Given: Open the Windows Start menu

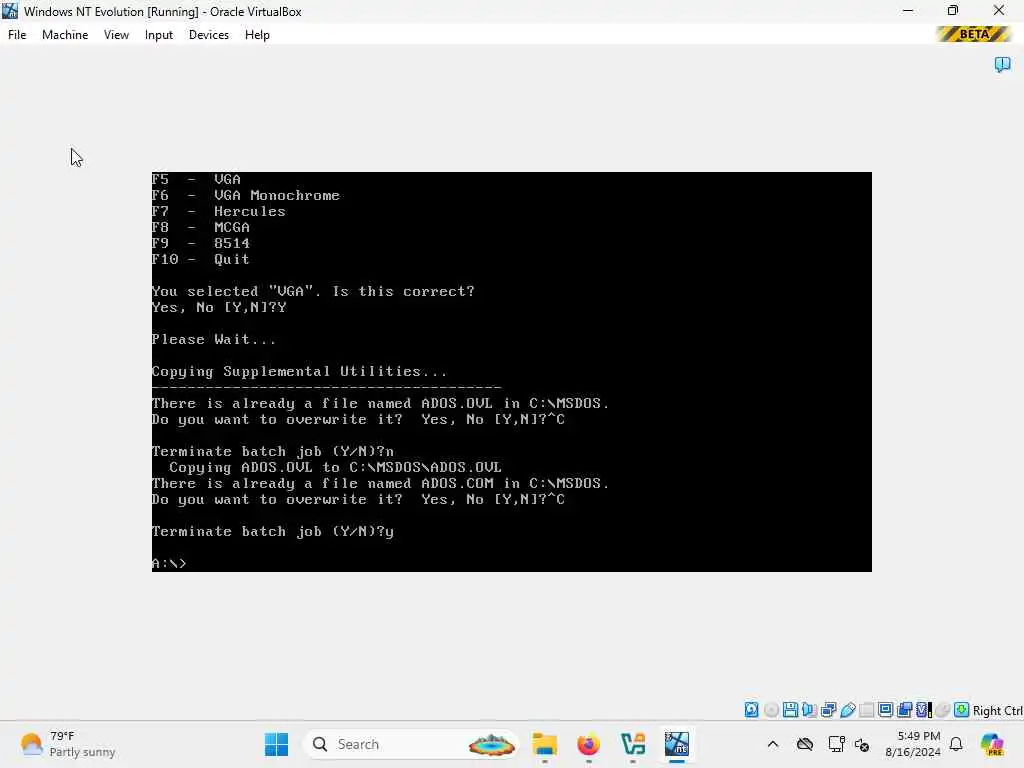Looking at the screenshot, I should click(276, 744).
